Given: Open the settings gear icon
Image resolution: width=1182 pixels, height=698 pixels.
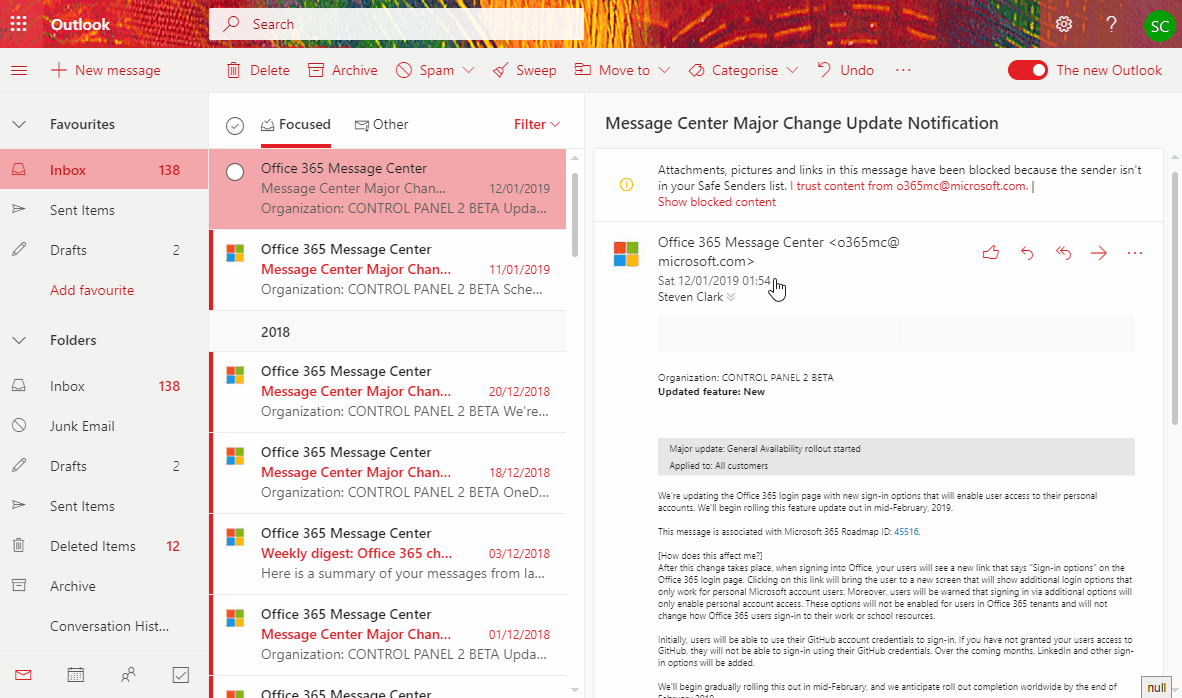Looking at the screenshot, I should (x=1064, y=24).
